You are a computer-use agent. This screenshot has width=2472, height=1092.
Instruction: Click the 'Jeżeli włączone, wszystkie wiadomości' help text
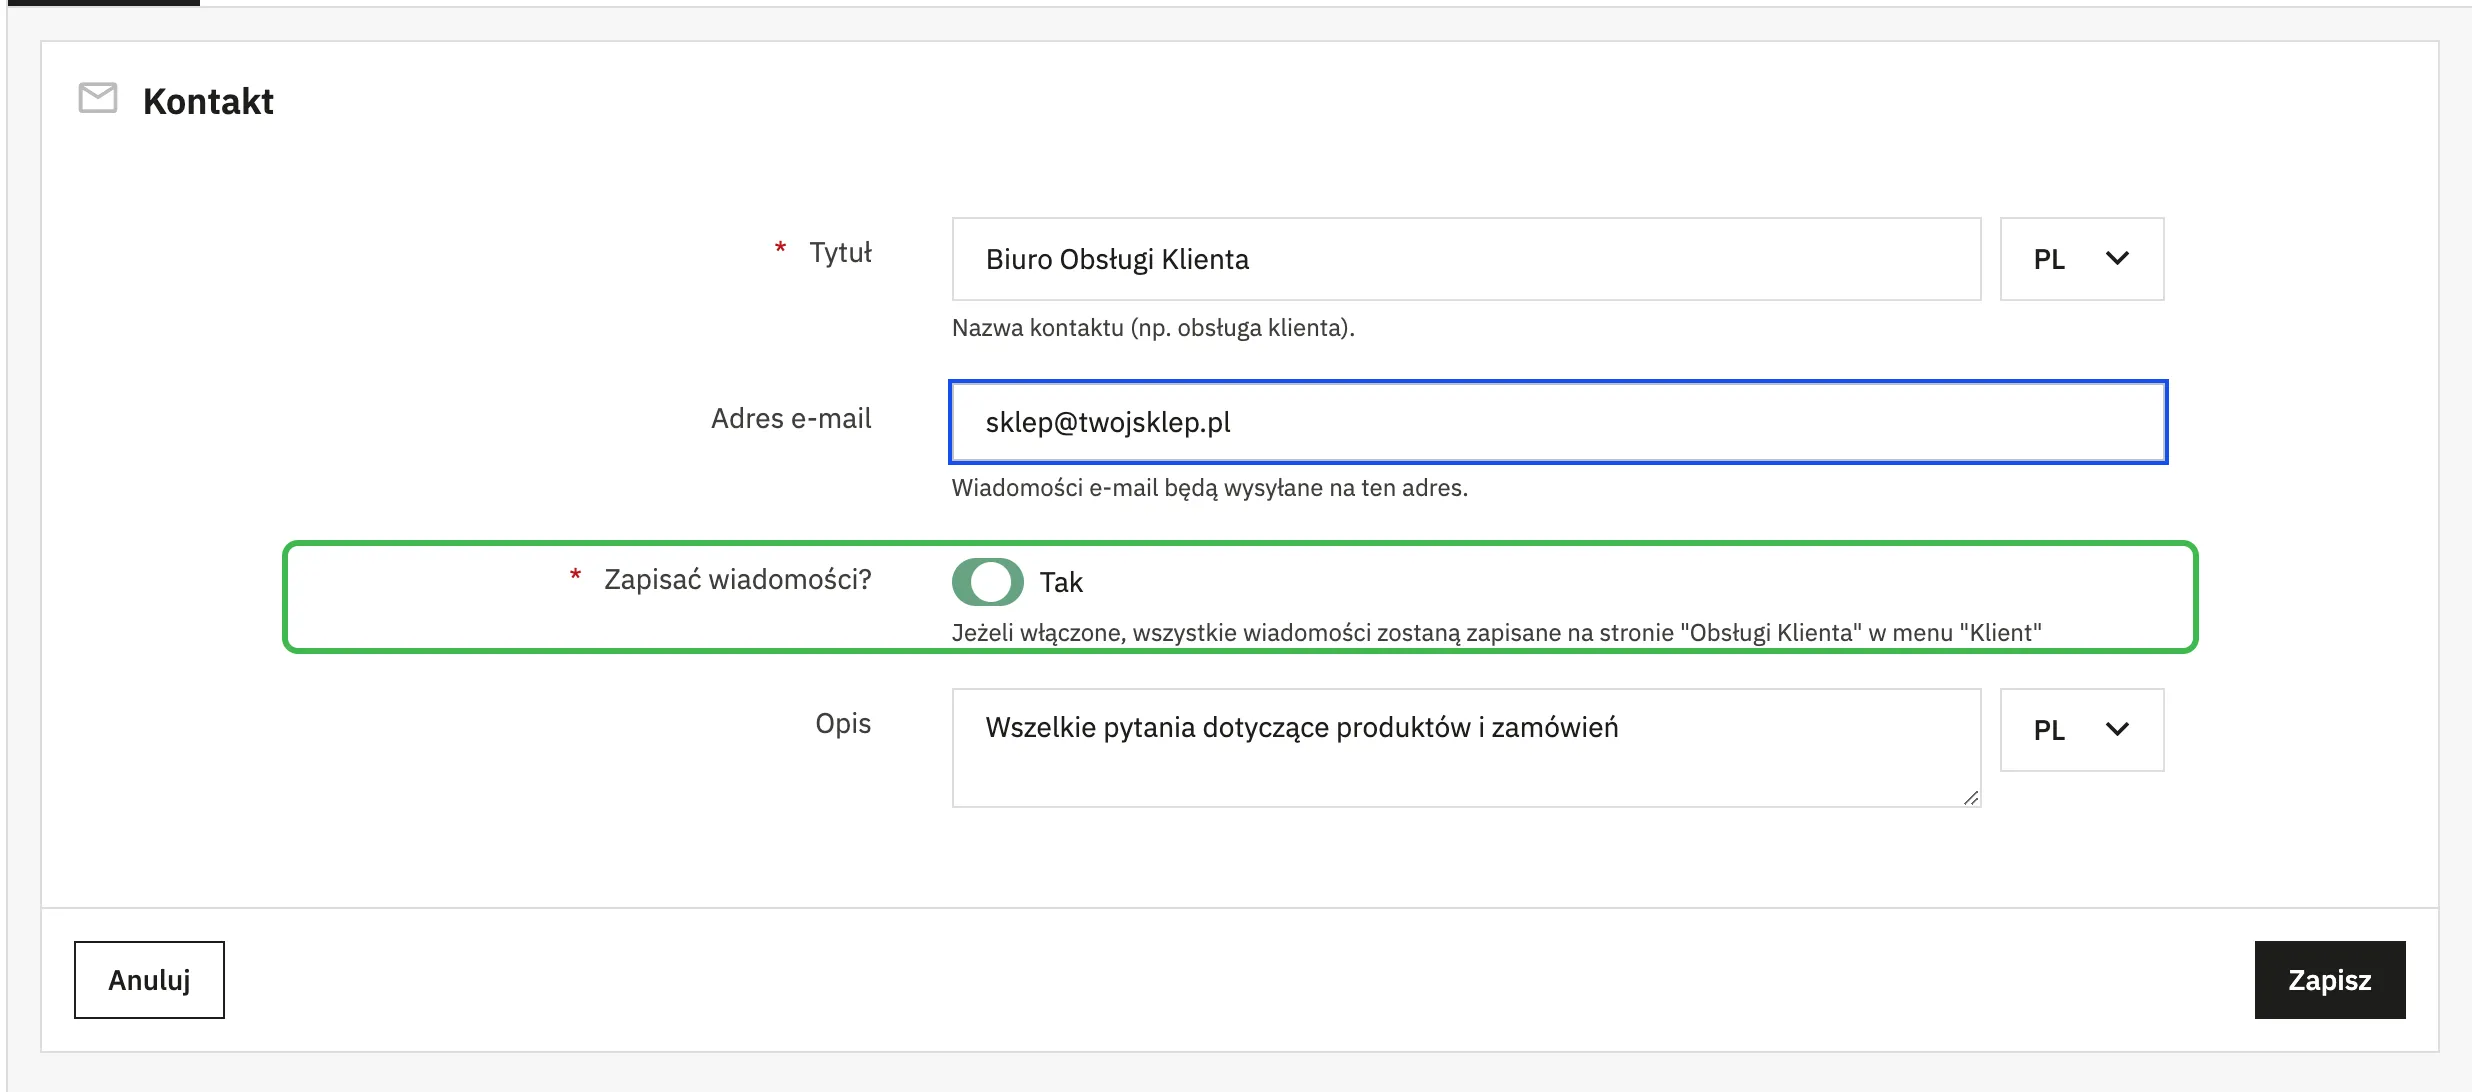click(x=1496, y=633)
